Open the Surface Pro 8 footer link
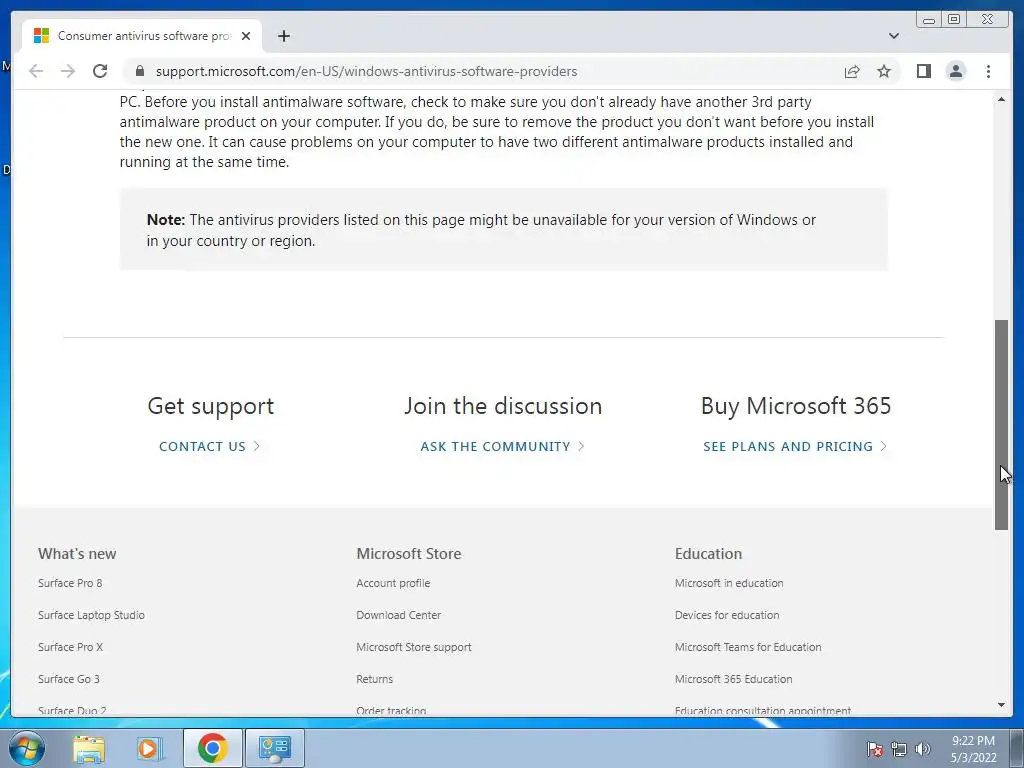This screenshot has height=768, width=1024. click(x=70, y=583)
